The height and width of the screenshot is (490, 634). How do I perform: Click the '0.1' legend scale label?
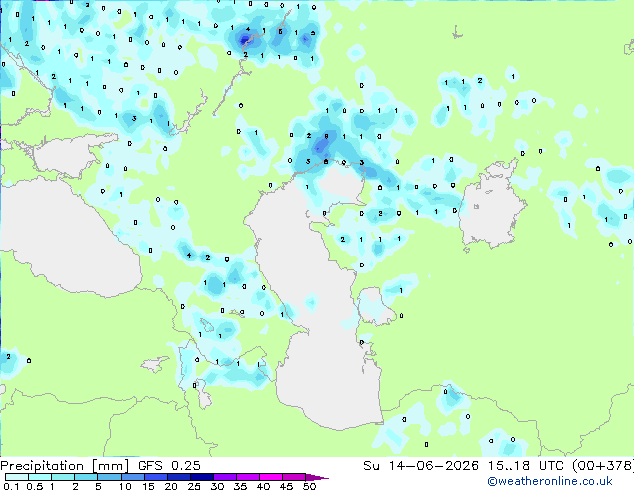(x=12, y=486)
